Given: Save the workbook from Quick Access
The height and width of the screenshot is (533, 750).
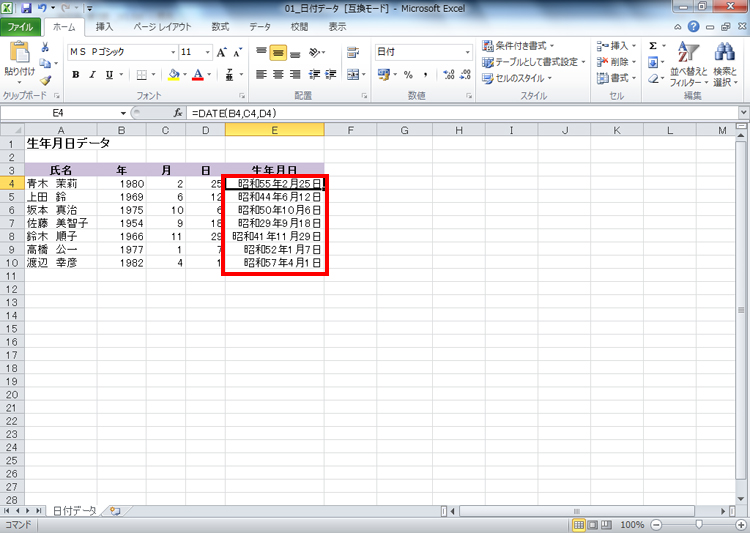Looking at the screenshot, I should point(26,8).
